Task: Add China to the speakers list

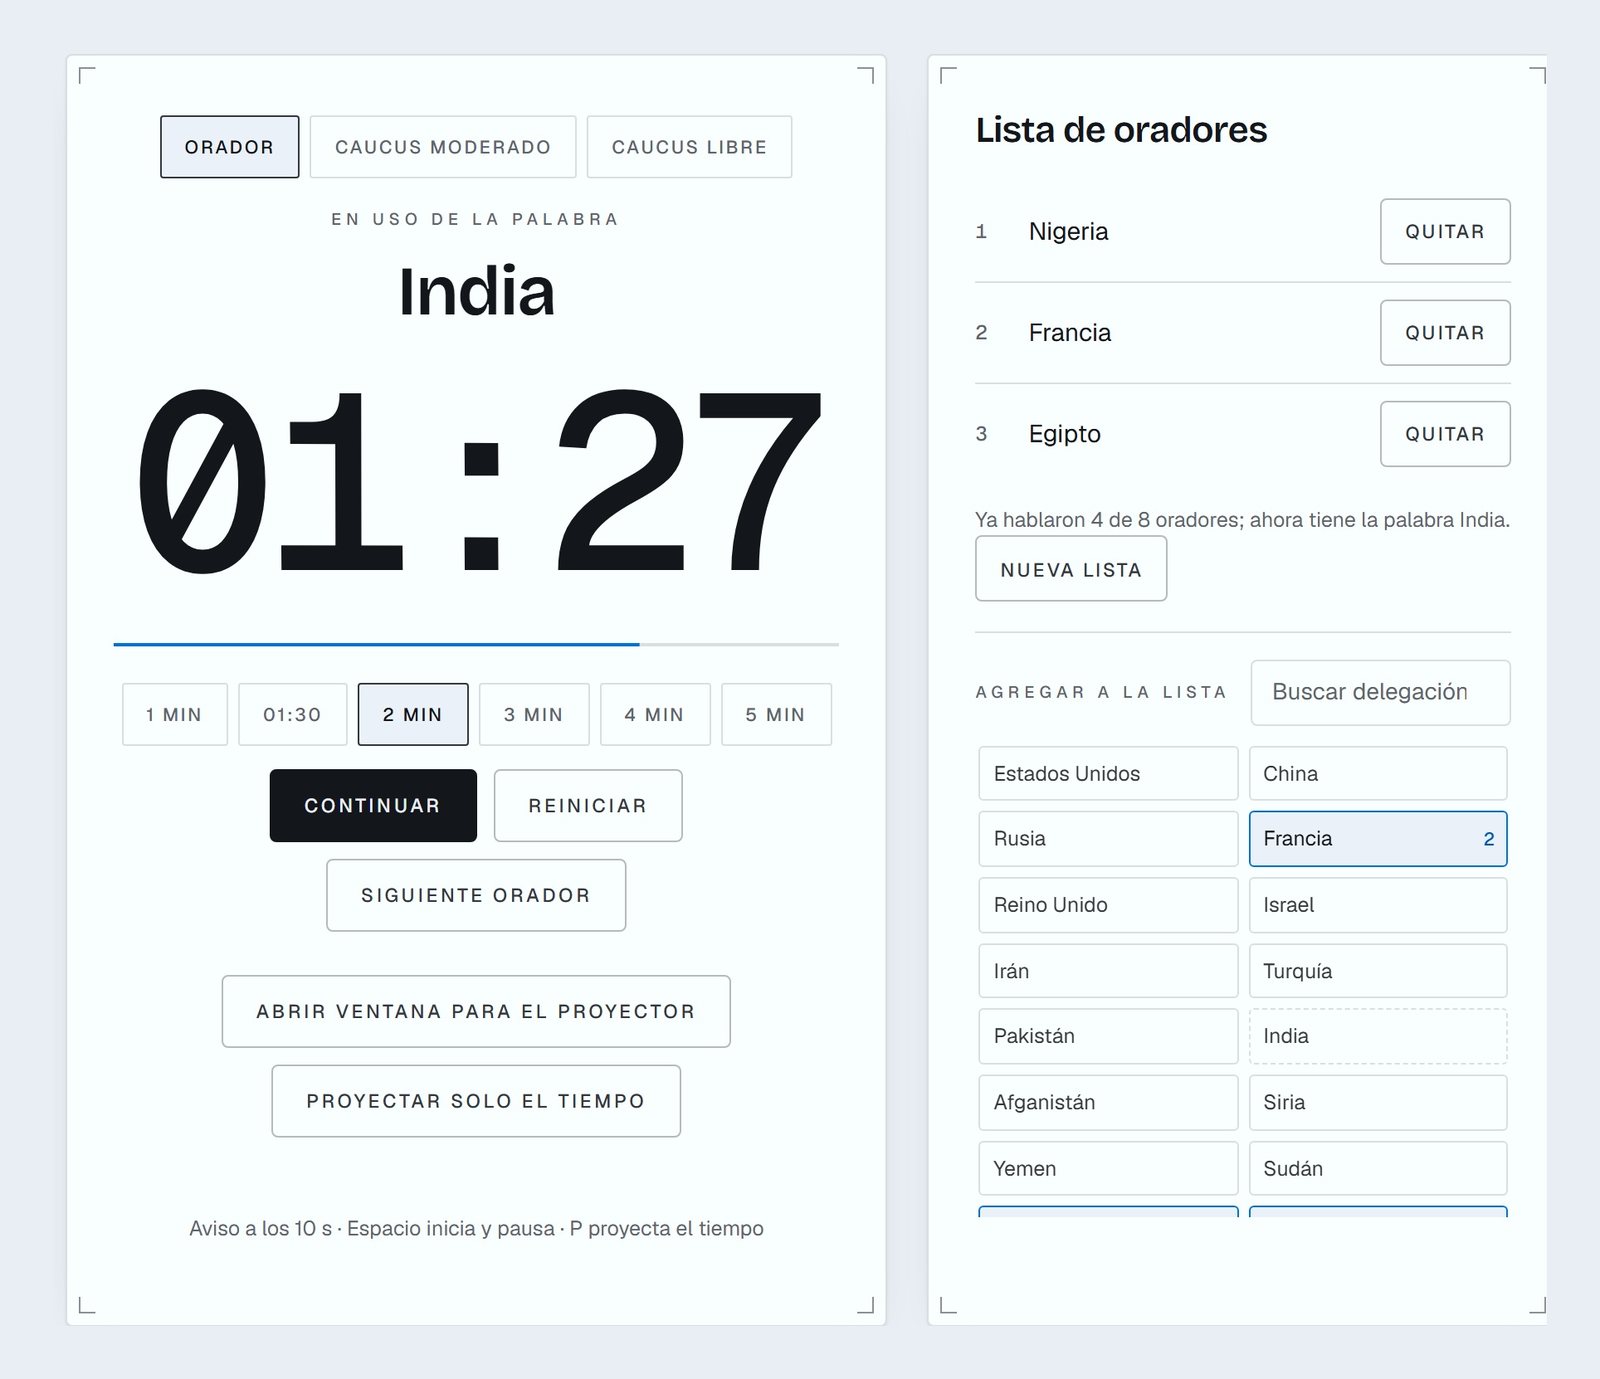Action: click(1378, 773)
